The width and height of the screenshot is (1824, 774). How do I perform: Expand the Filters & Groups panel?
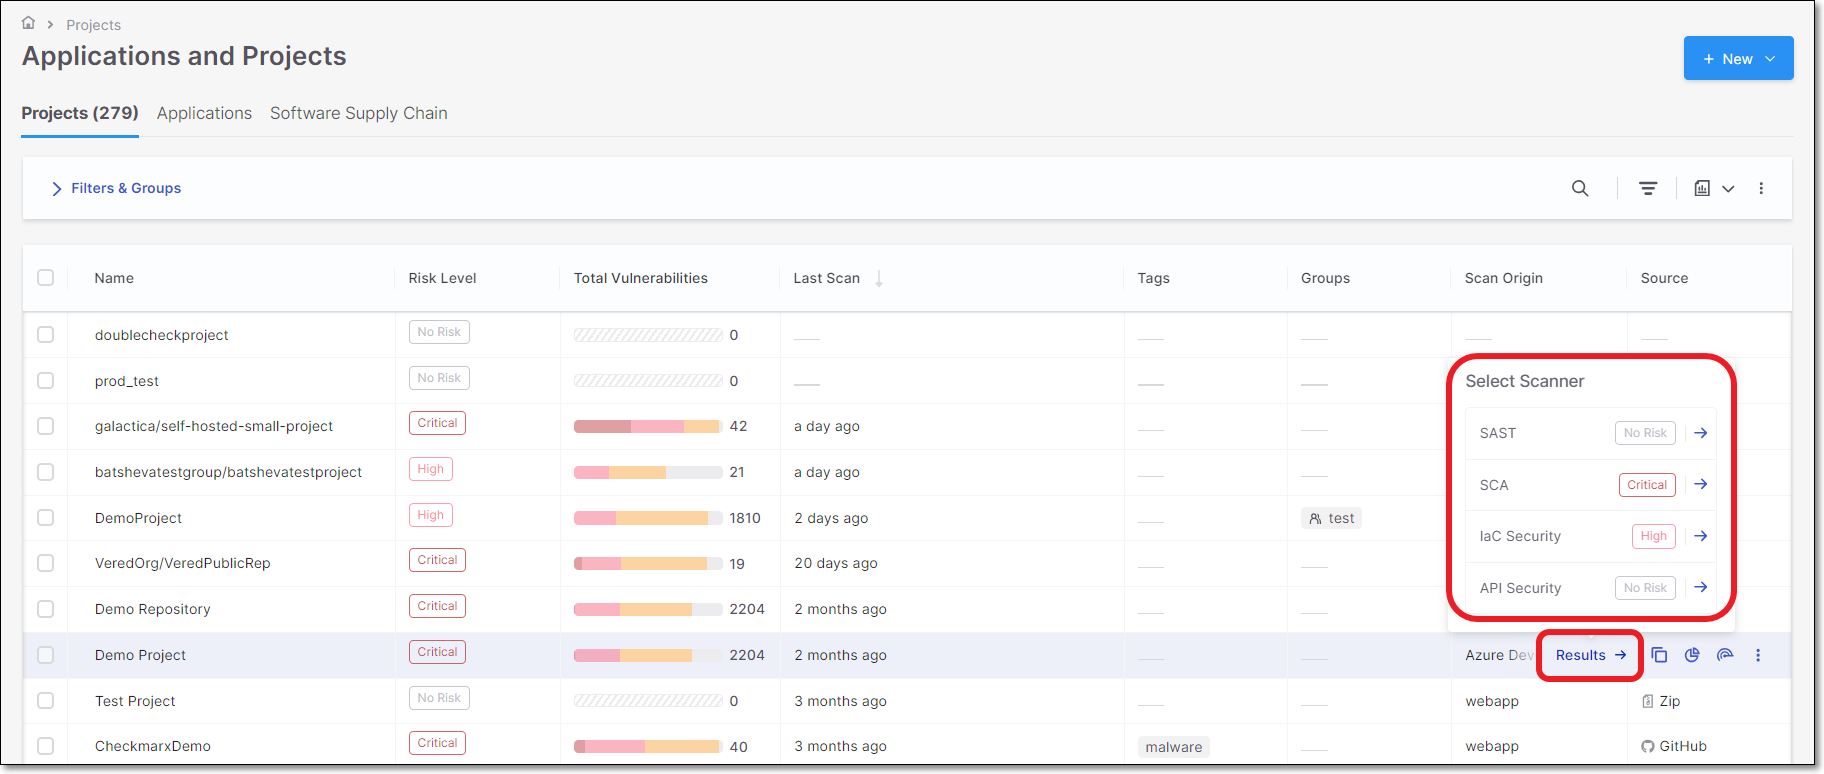pyautogui.click(x=116, y=188)
